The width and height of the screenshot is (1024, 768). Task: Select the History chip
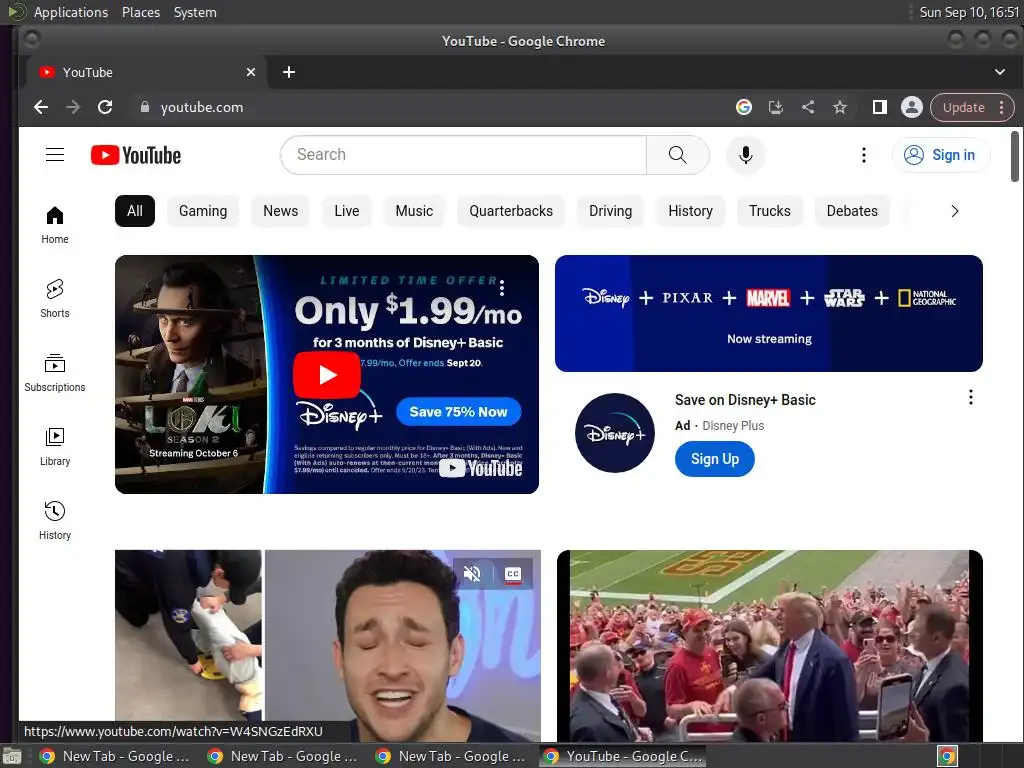point(690,211)
